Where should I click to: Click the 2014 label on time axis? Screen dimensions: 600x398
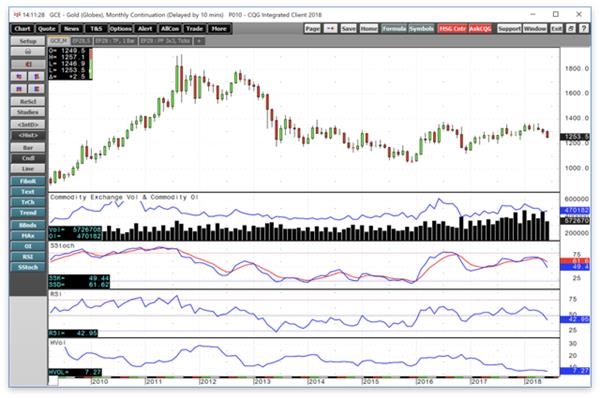coord(316,382)
